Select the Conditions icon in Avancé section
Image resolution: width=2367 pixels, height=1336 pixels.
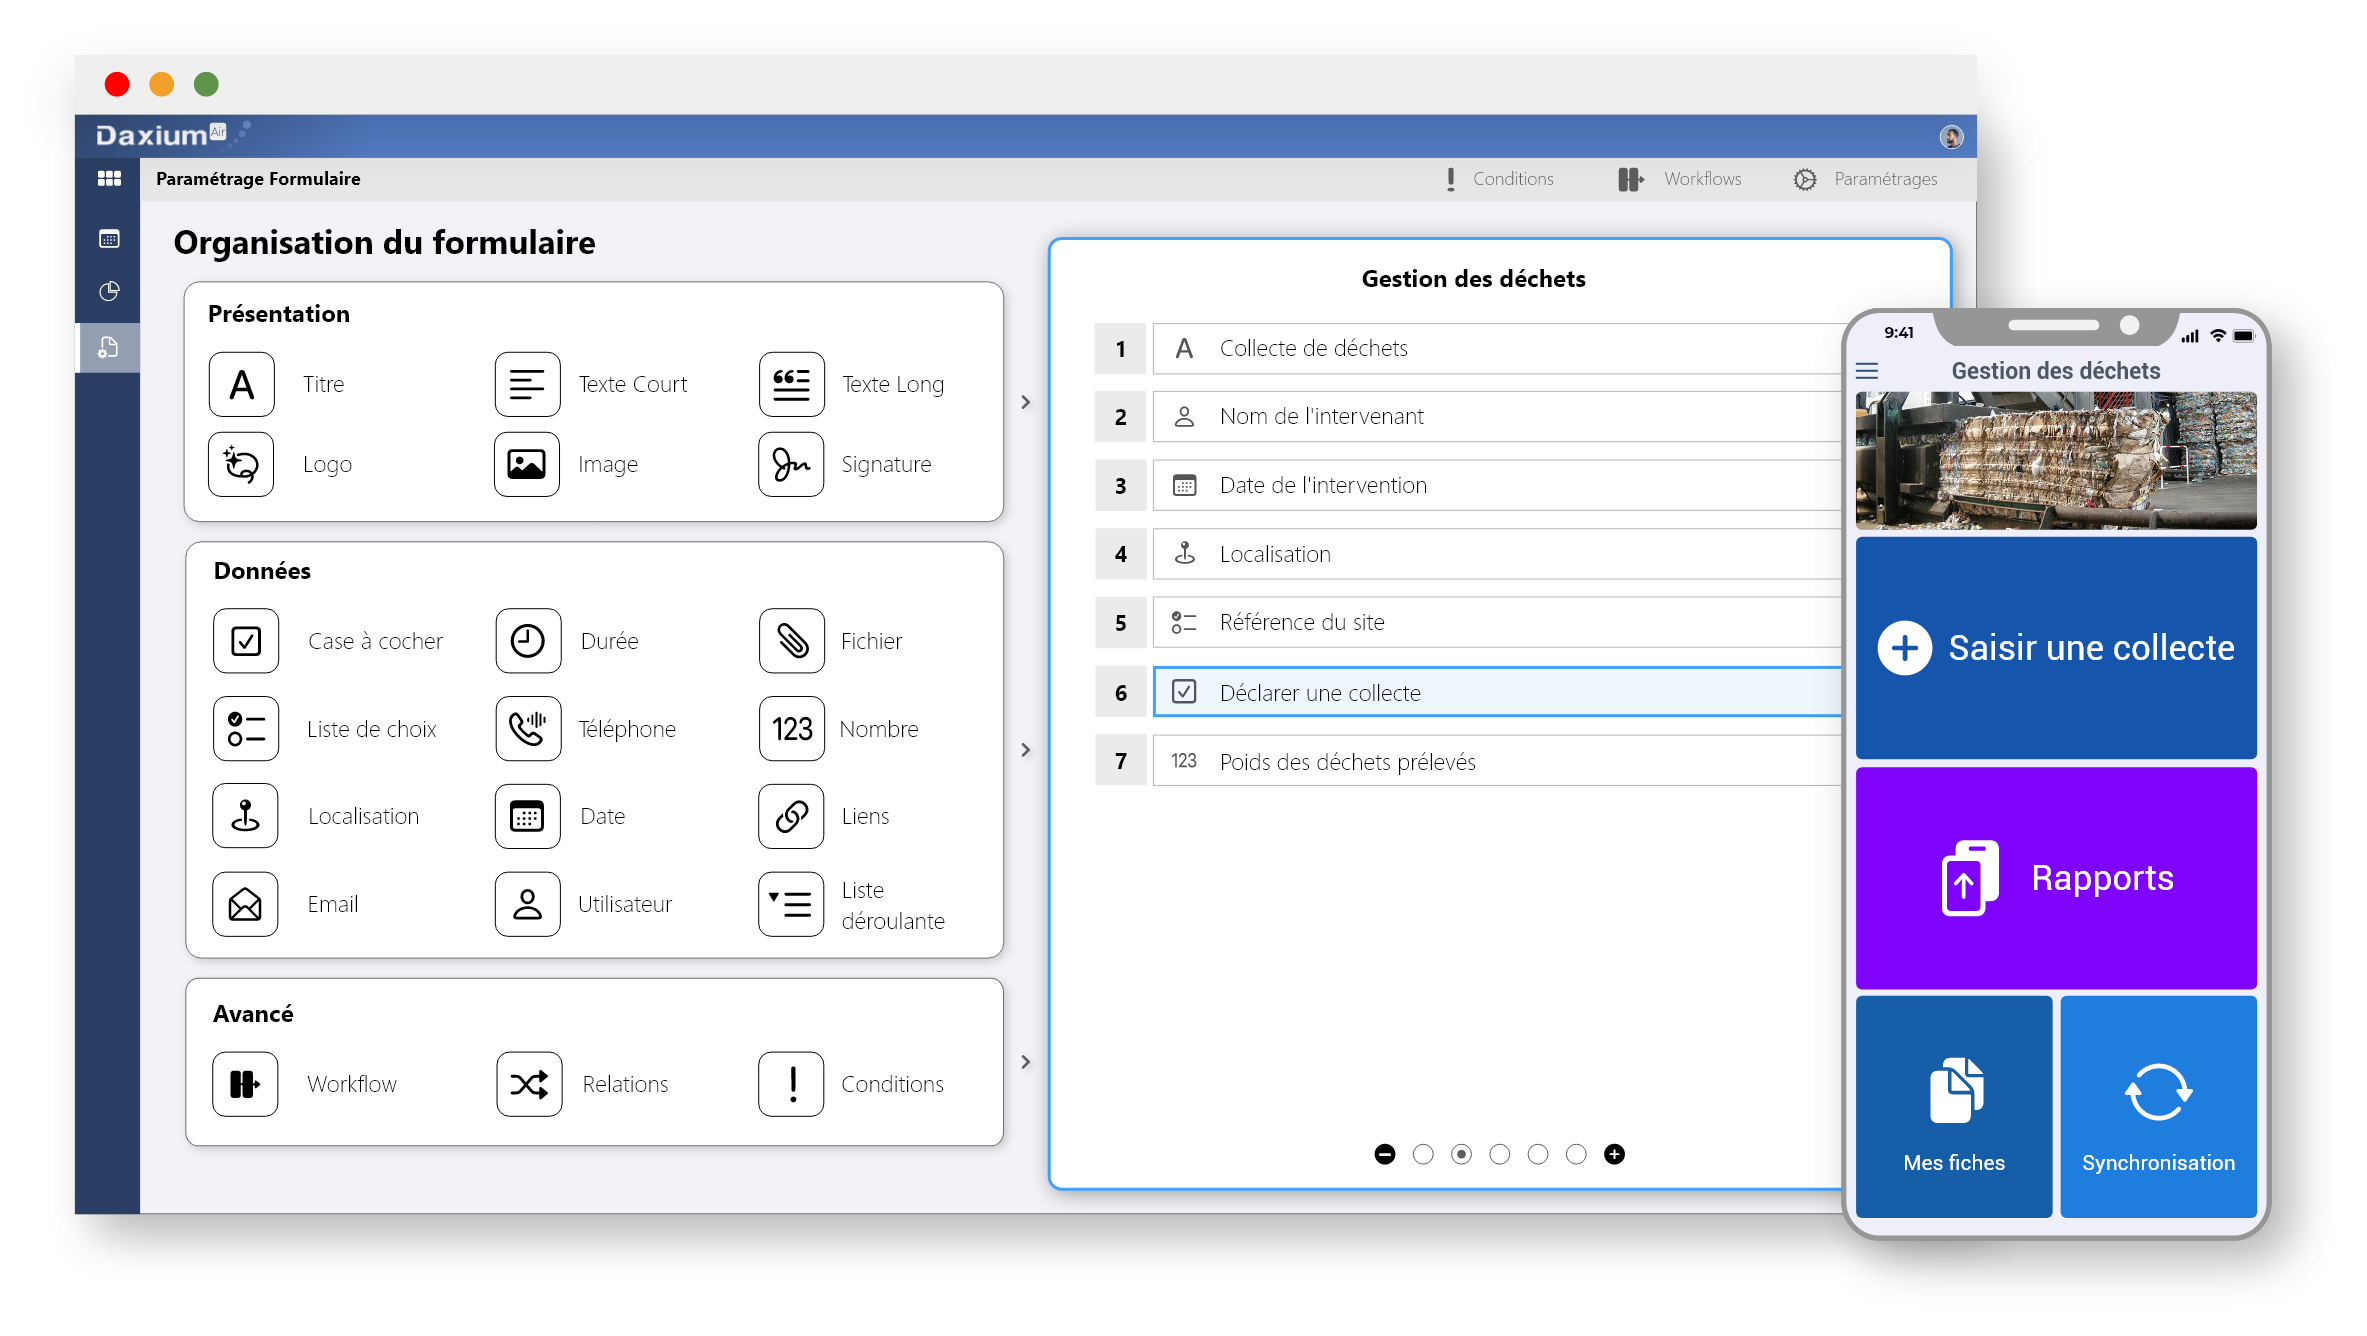tap(792, 1082)
